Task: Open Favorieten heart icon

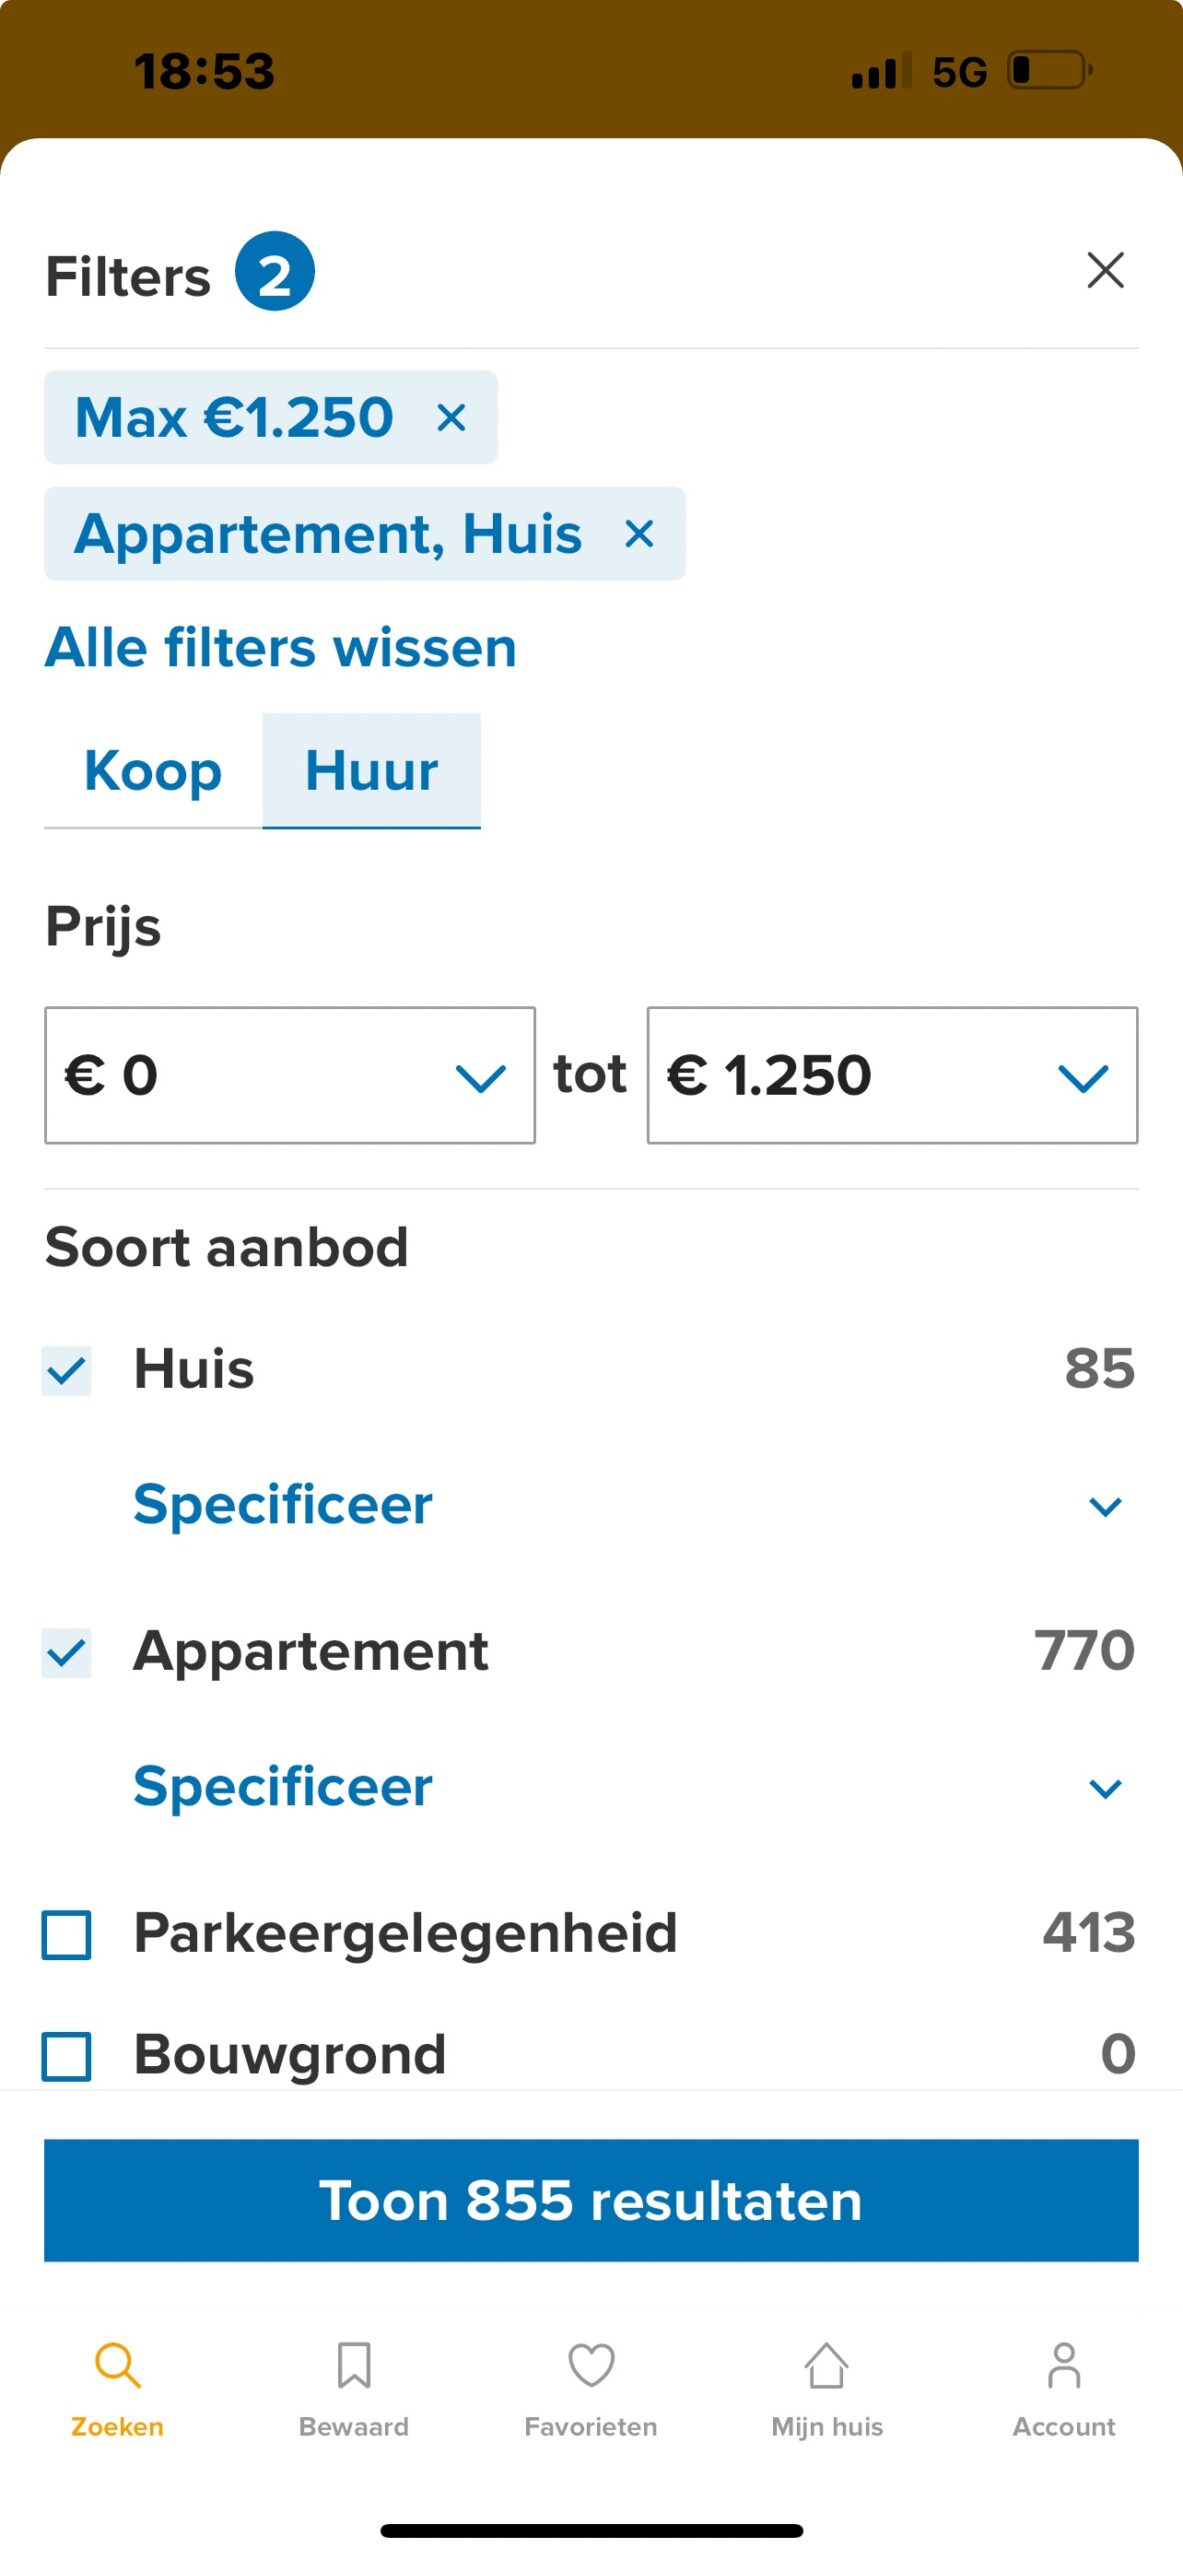Action: pos(591,2365)
